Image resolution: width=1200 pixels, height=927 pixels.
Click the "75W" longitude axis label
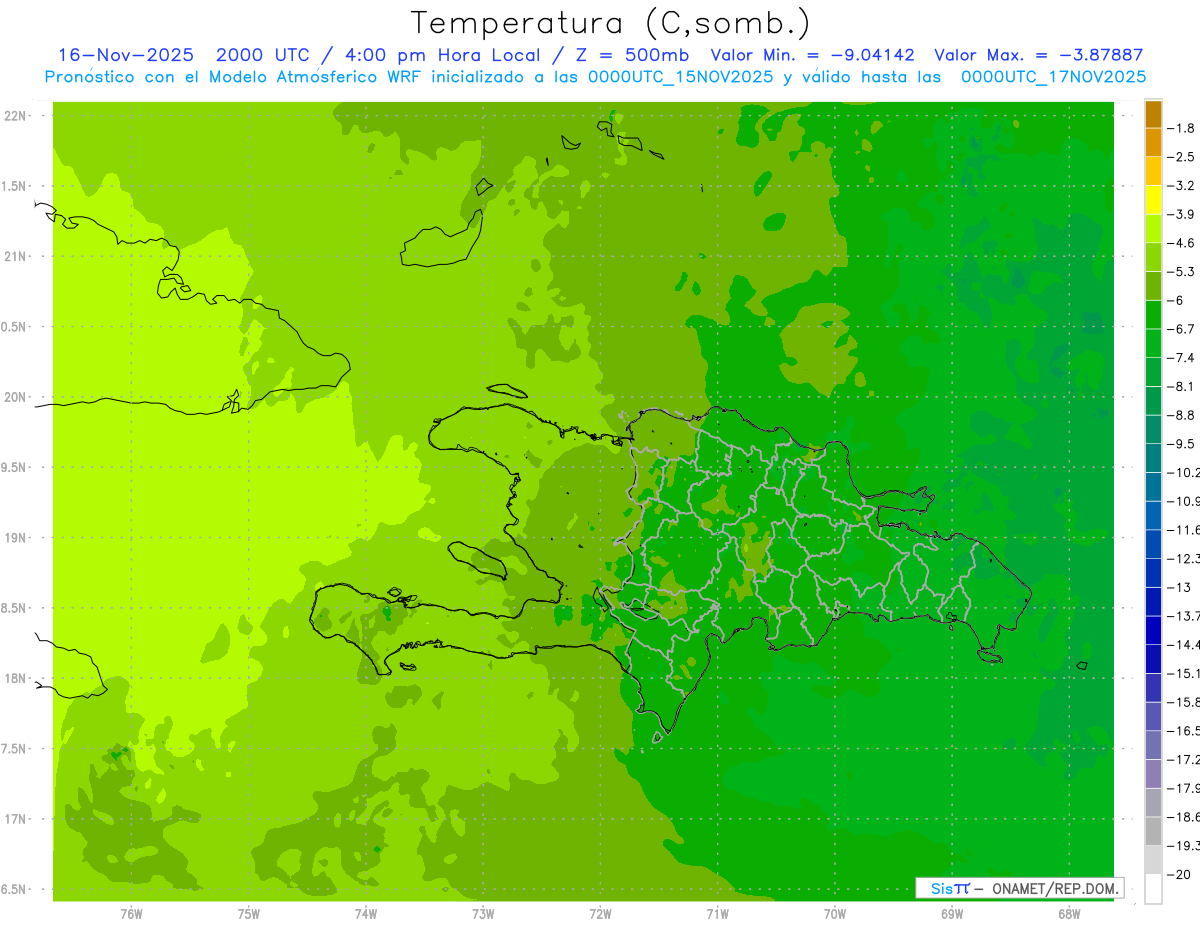click(x=249, y=914)
